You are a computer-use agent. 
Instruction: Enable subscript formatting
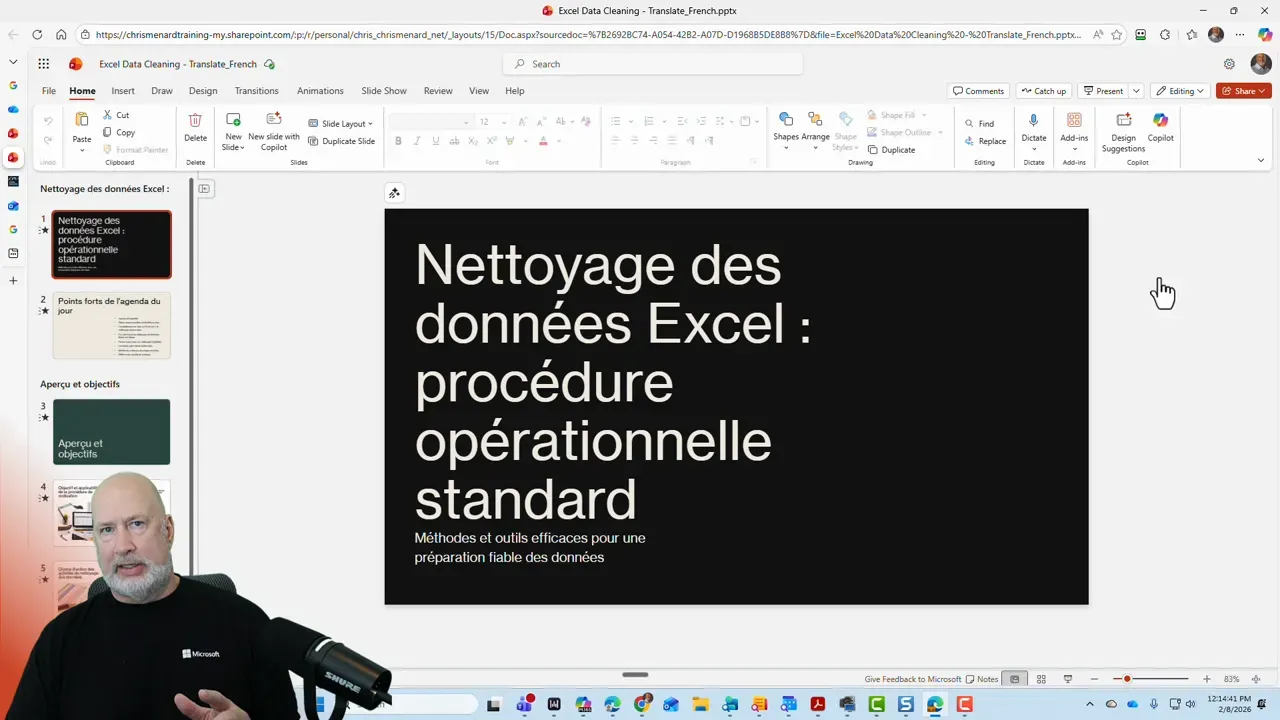(473, 141)
